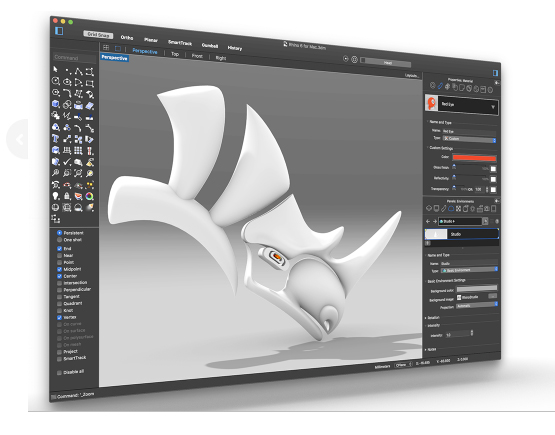Select the Ellipse tool

click(x=67, y=82)
